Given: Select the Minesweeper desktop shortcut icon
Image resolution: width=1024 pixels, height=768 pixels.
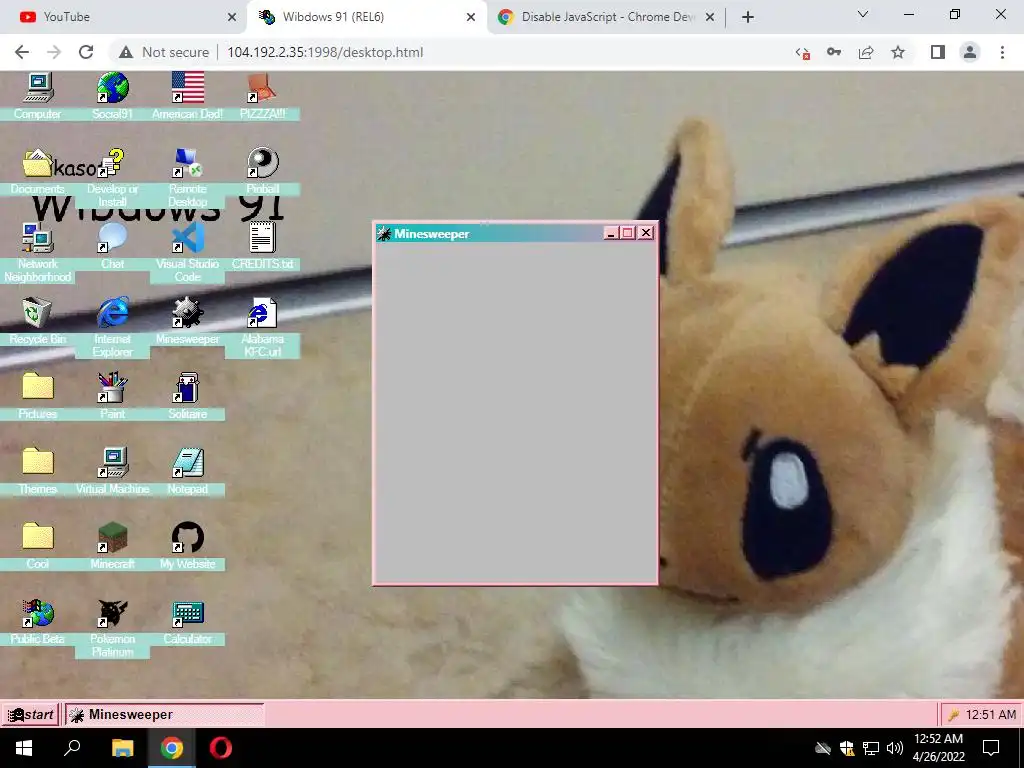Looking at the screenshot, I should click(187, 313).
